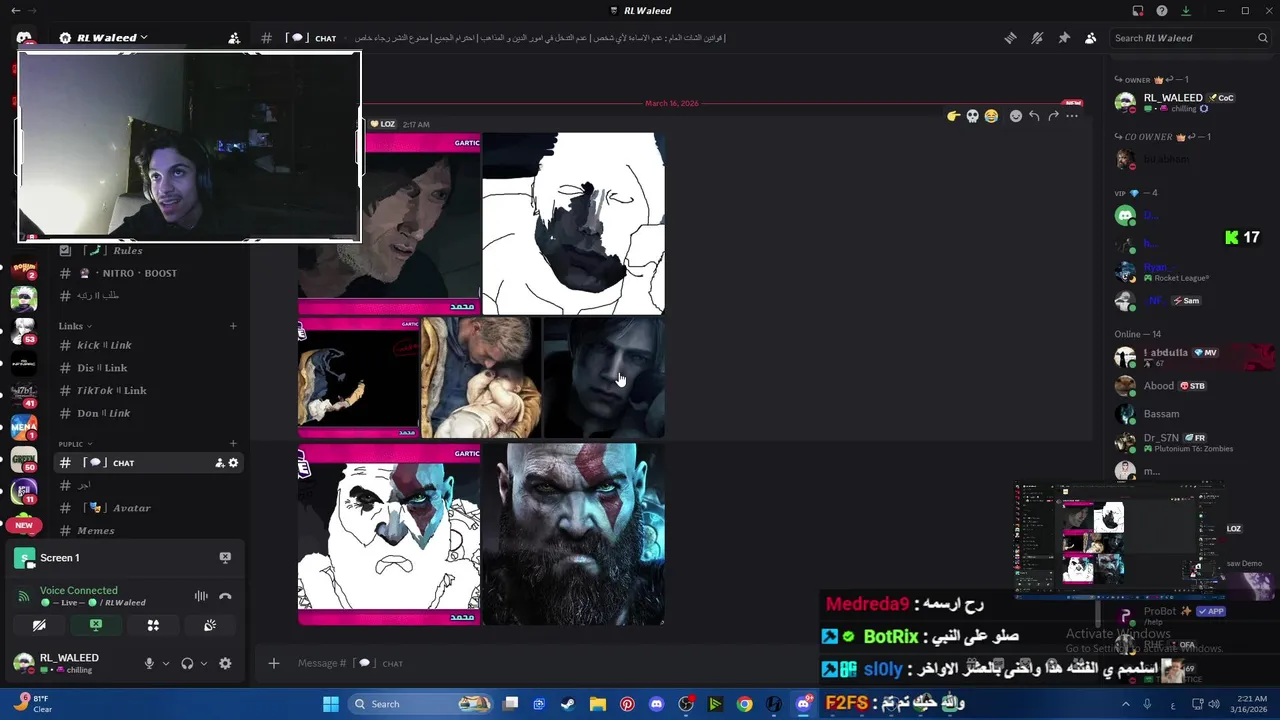The width and height of the screenshot is (1280, 720).
Task: React with pointing hand emoji
Action: pos(954,116)
